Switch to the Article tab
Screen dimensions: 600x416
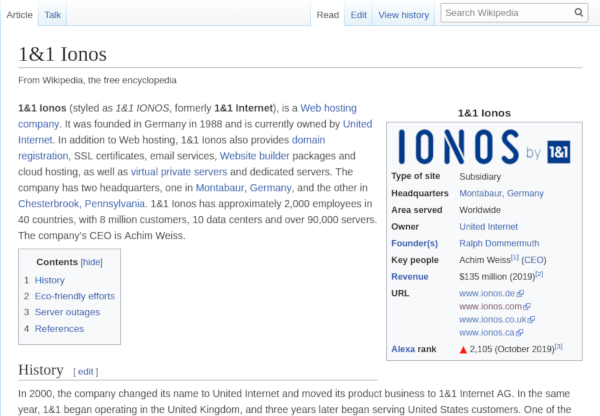[x=20, y=15]
